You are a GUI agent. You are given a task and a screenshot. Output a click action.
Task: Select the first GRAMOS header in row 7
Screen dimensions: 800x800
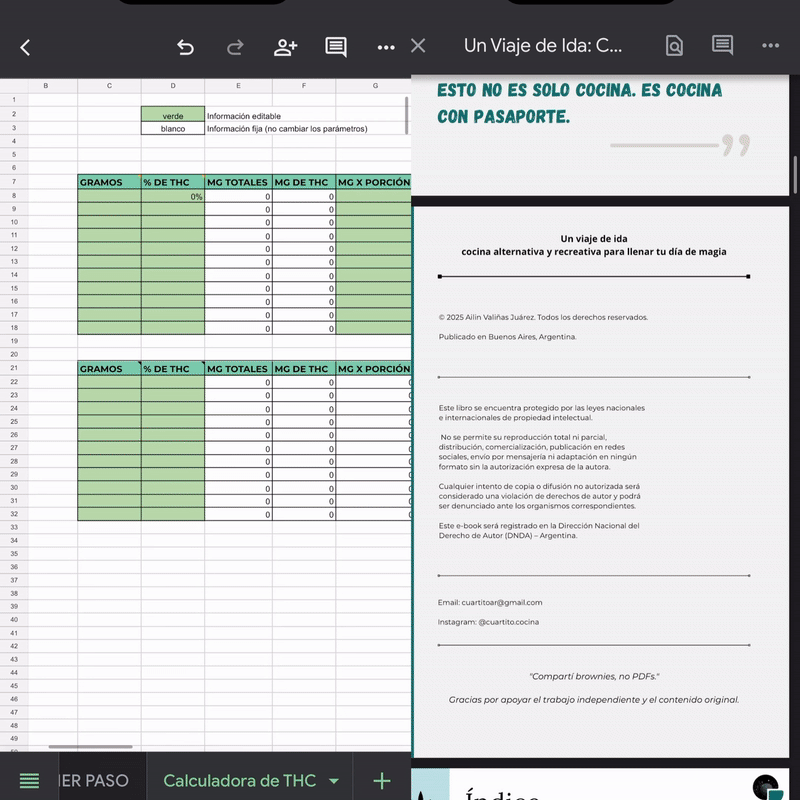109,182
